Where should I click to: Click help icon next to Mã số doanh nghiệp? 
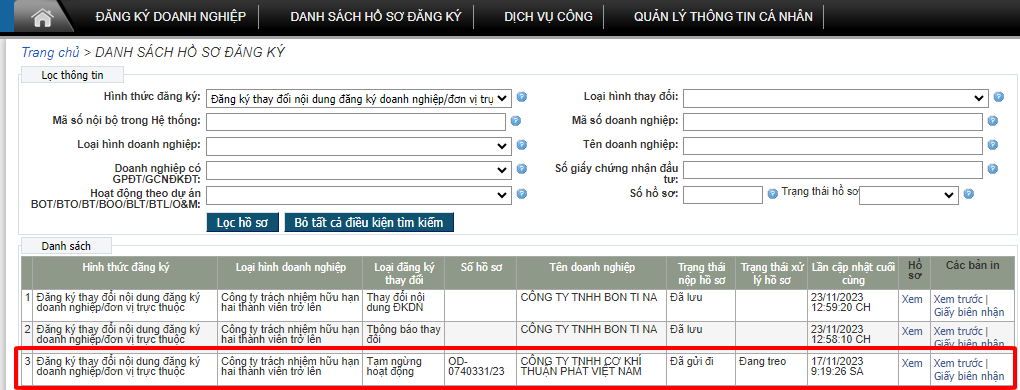pyautogui.click(x=993, y=121)
